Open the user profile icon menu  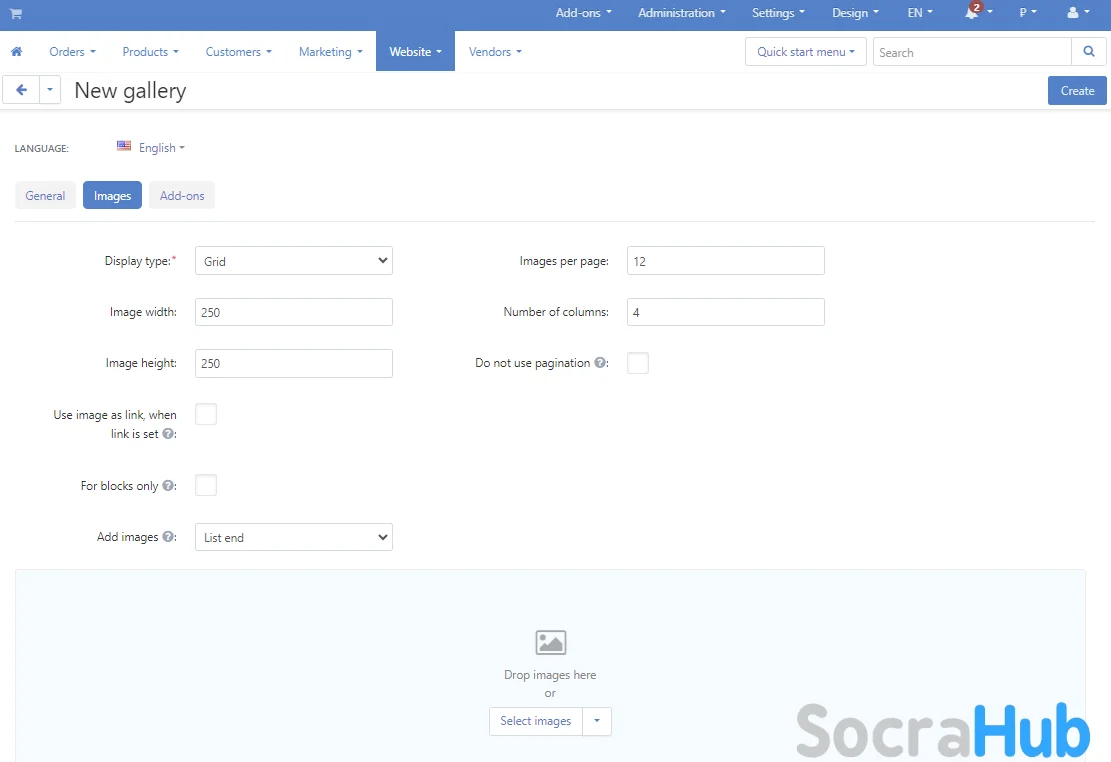pyautogui.click(x=1073, y=14)
